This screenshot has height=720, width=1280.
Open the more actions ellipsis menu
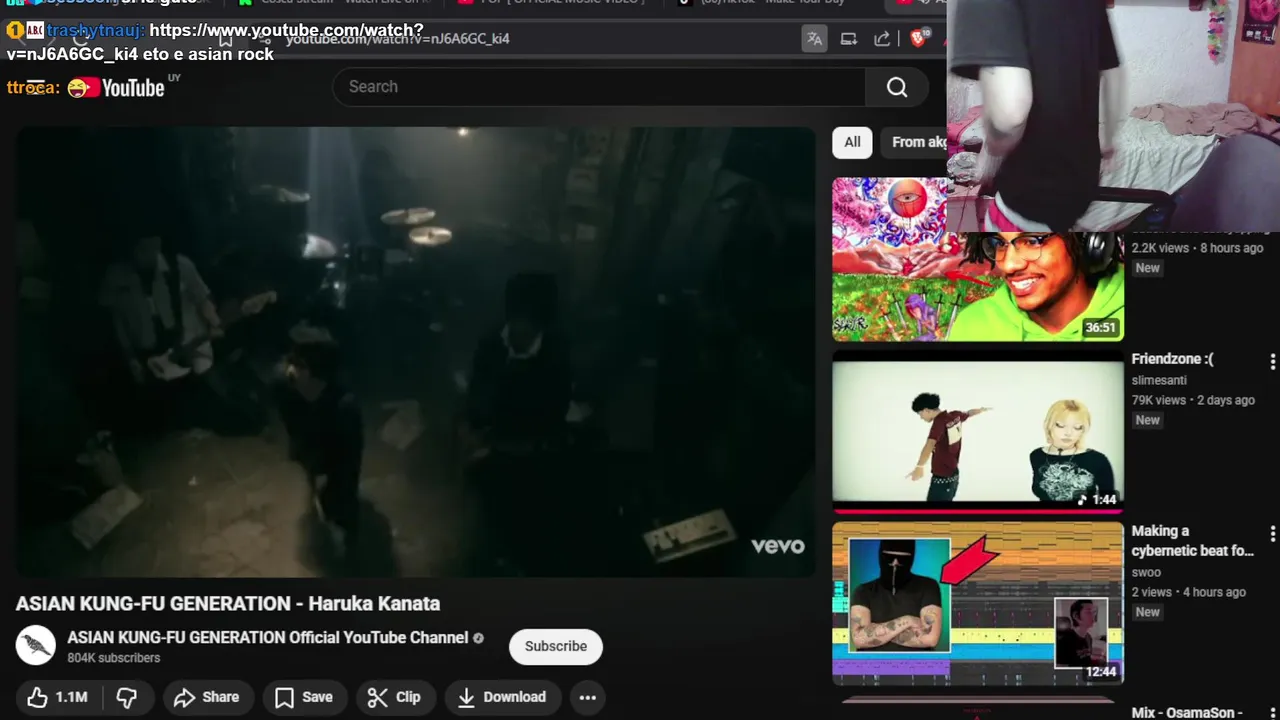[x=588, y=697]
